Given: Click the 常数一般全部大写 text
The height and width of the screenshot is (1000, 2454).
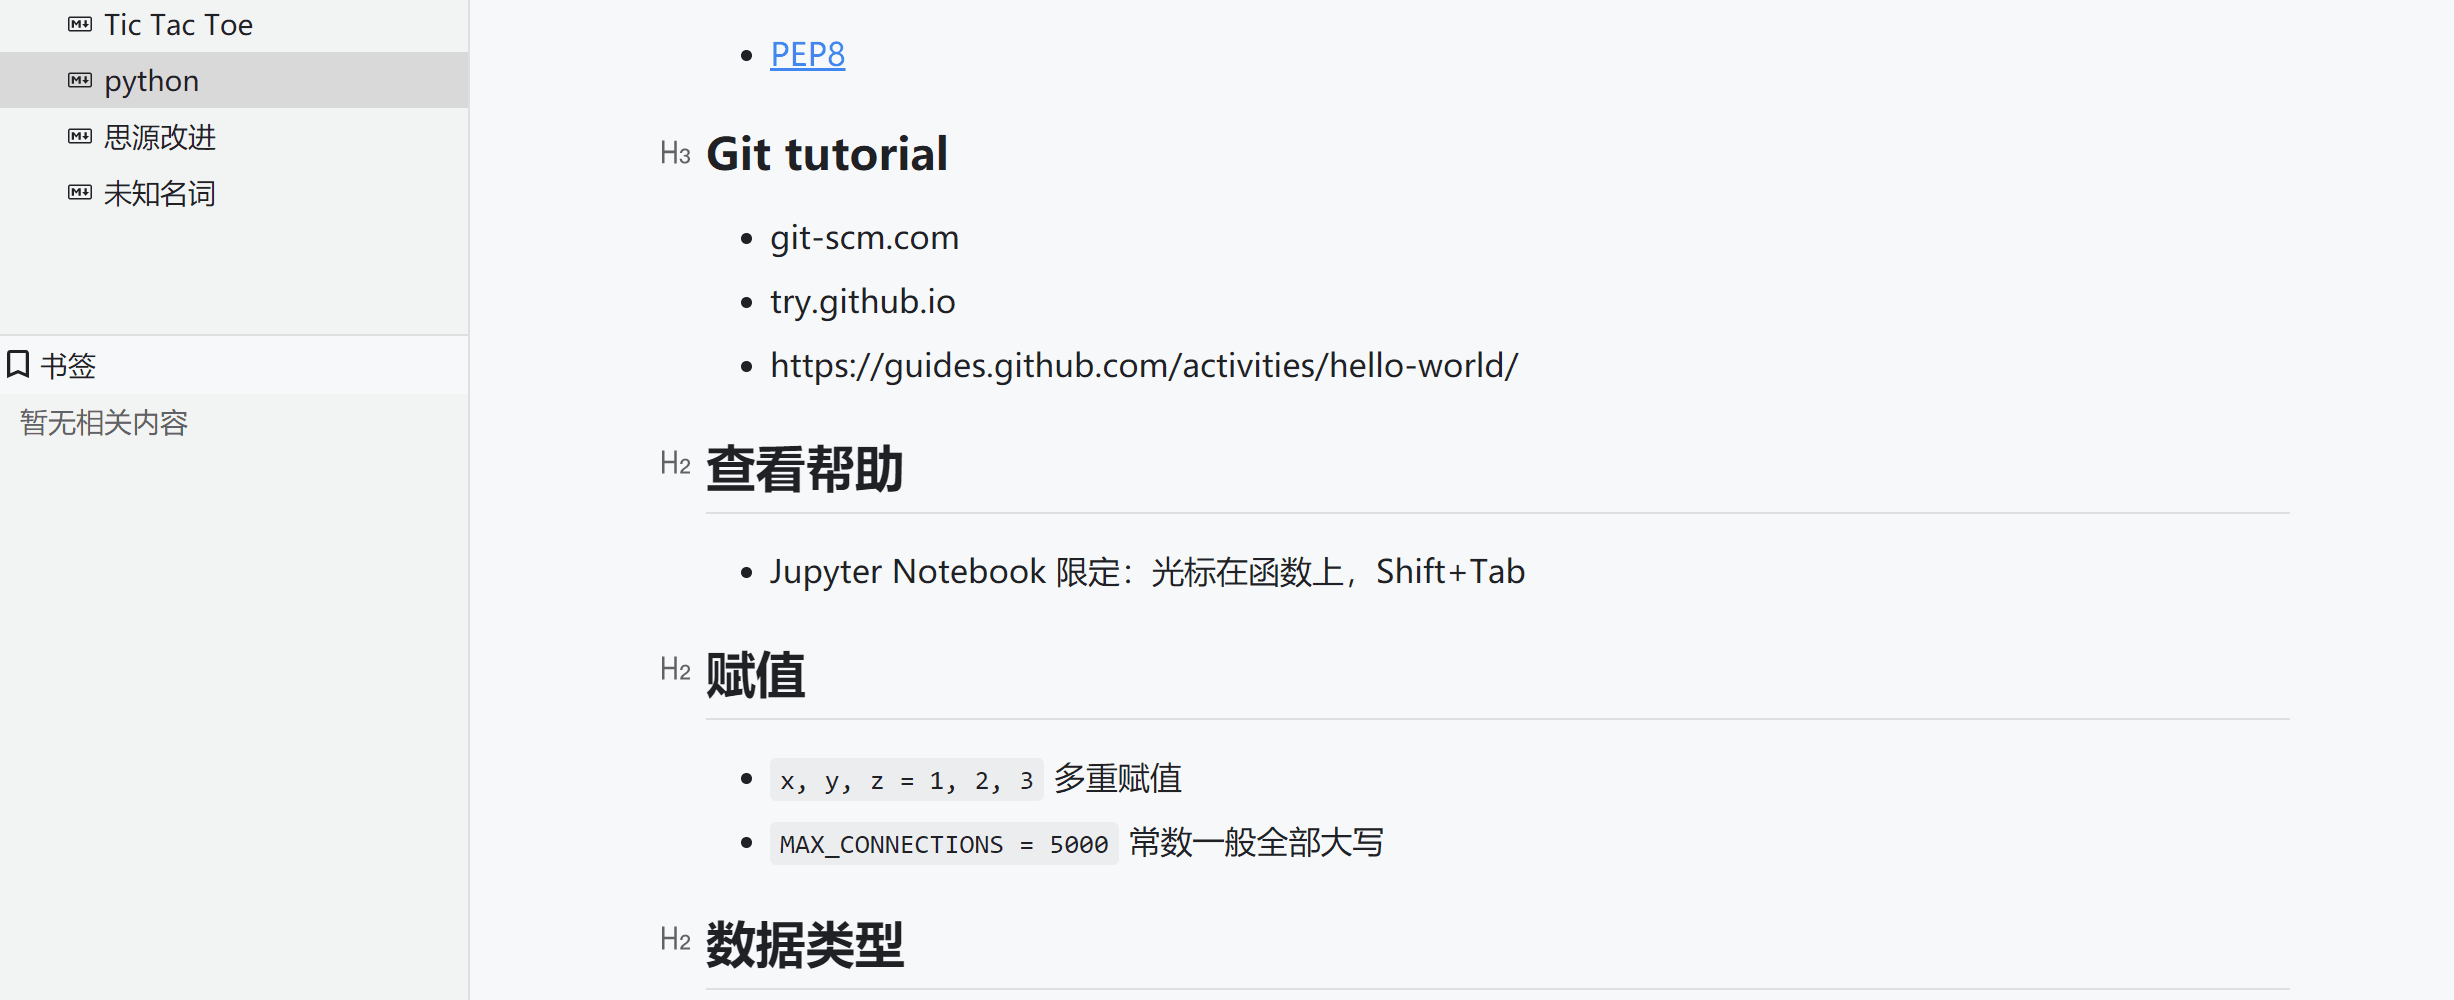Looking at the screenshot, I should point(1257,843).
